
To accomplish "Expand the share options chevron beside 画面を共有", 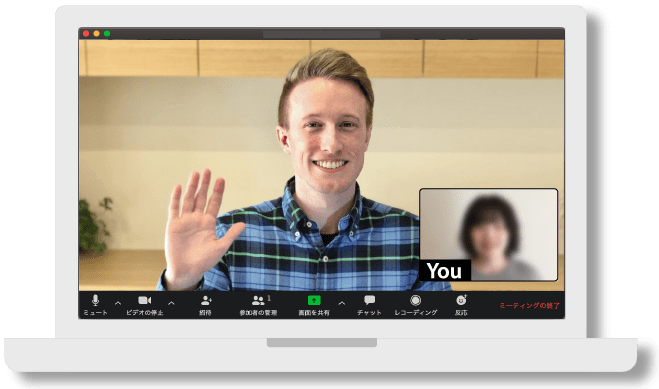I will tap(342, 303).
